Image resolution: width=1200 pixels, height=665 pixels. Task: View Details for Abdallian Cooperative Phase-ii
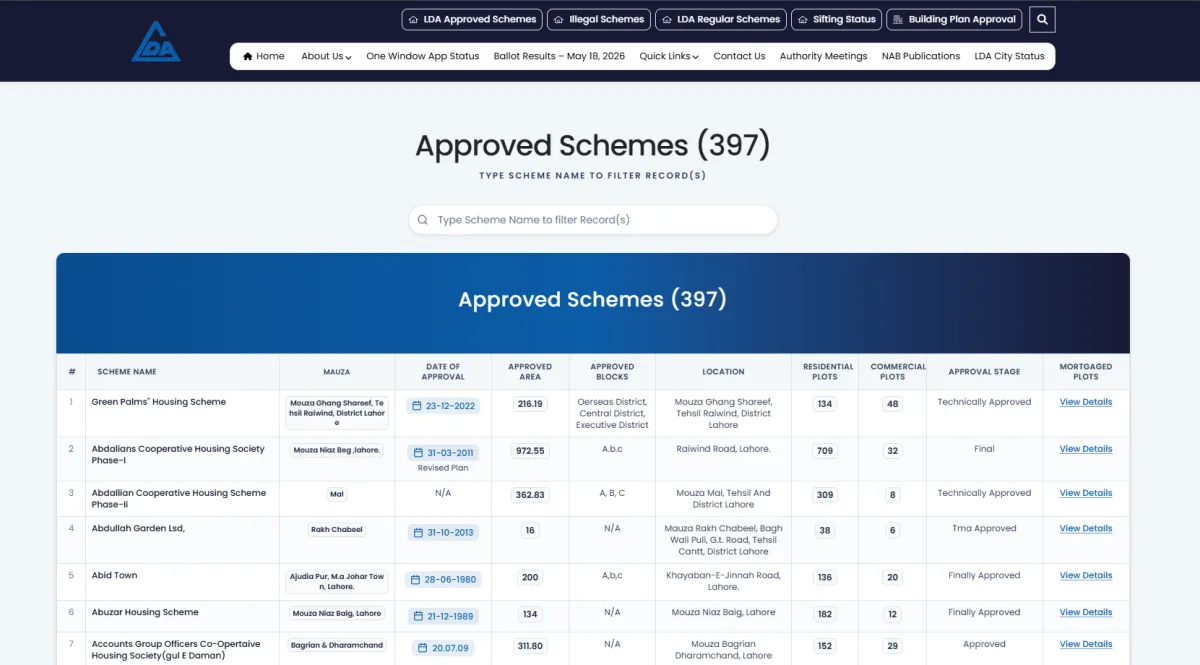pos(1086,493)
